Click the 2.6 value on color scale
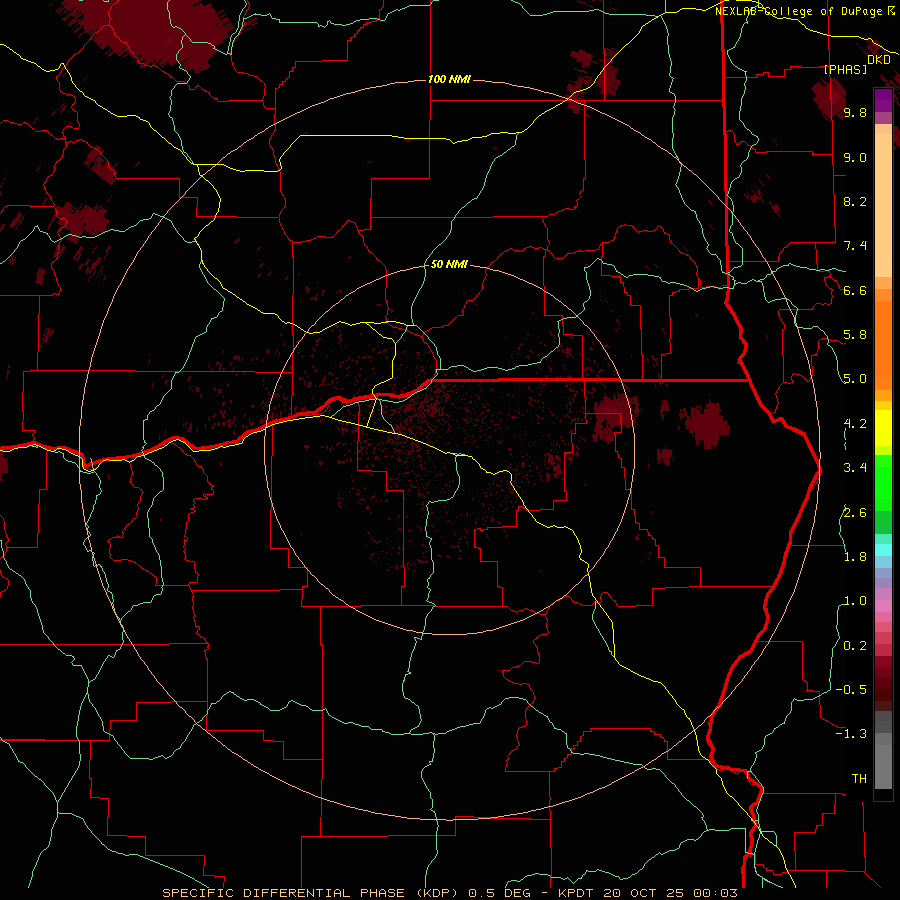This screenshot has height=900, width=900. tap(855, 513)
